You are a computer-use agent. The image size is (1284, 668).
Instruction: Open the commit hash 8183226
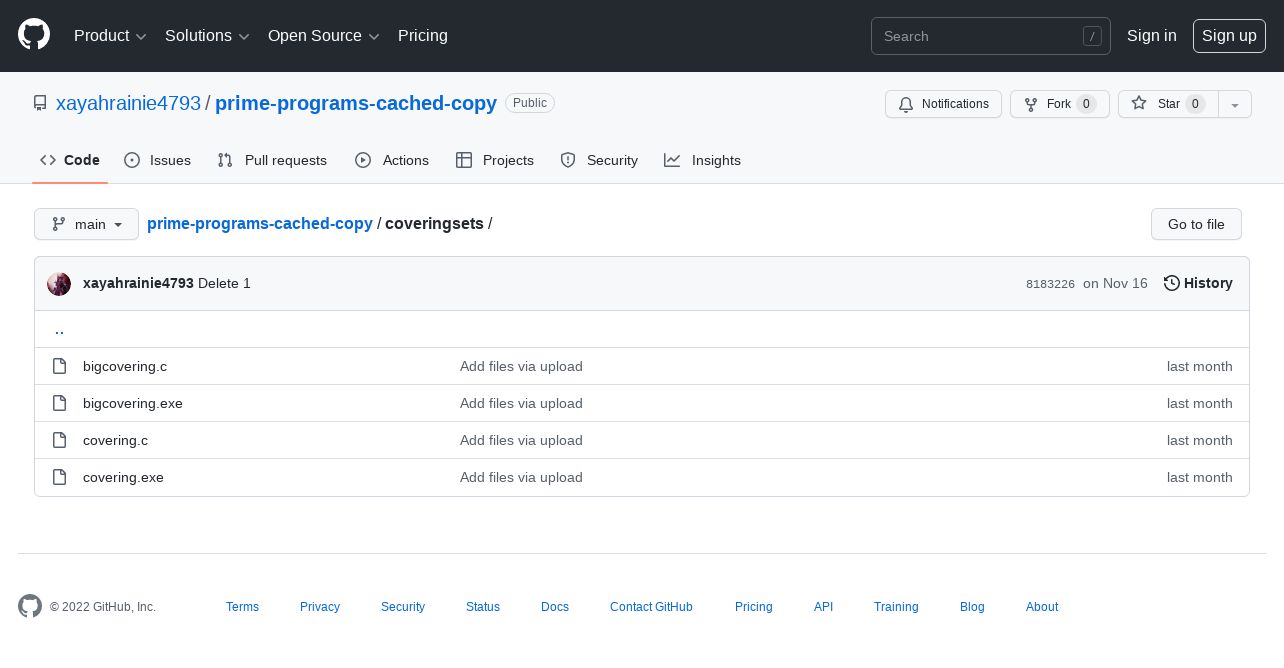pos(1050,284)
